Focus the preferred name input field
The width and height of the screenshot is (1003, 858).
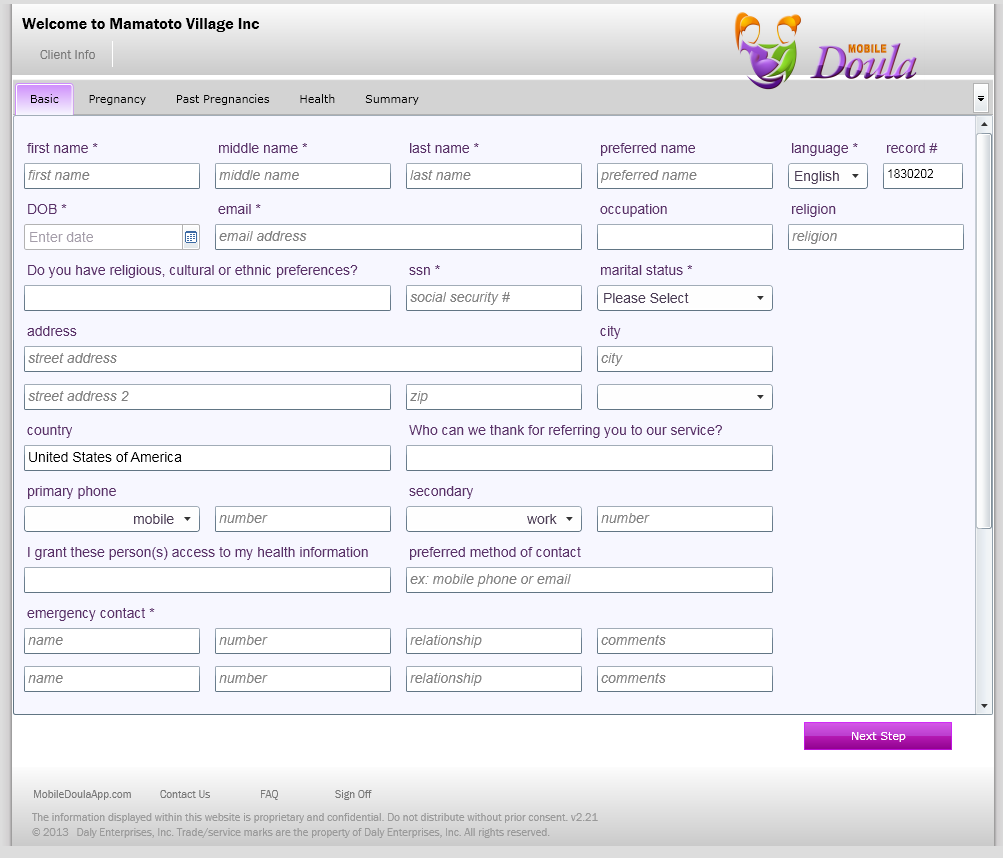(684, 176)
